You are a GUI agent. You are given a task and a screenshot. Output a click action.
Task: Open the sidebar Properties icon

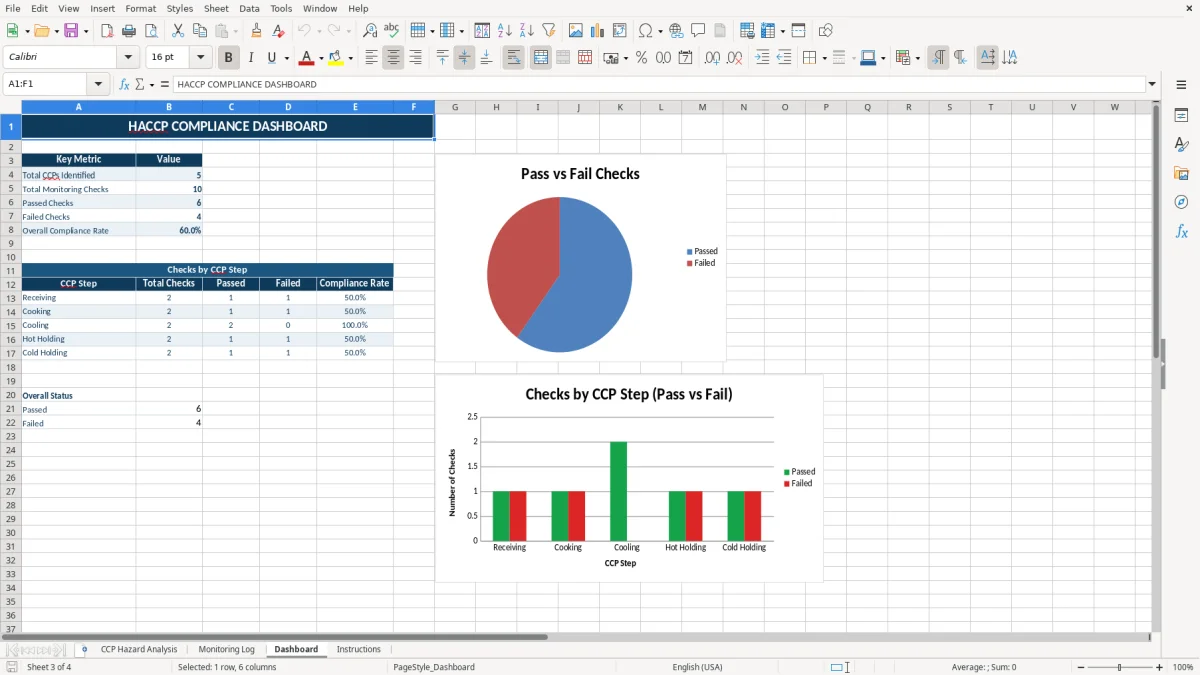click(x=1181, y=115)
